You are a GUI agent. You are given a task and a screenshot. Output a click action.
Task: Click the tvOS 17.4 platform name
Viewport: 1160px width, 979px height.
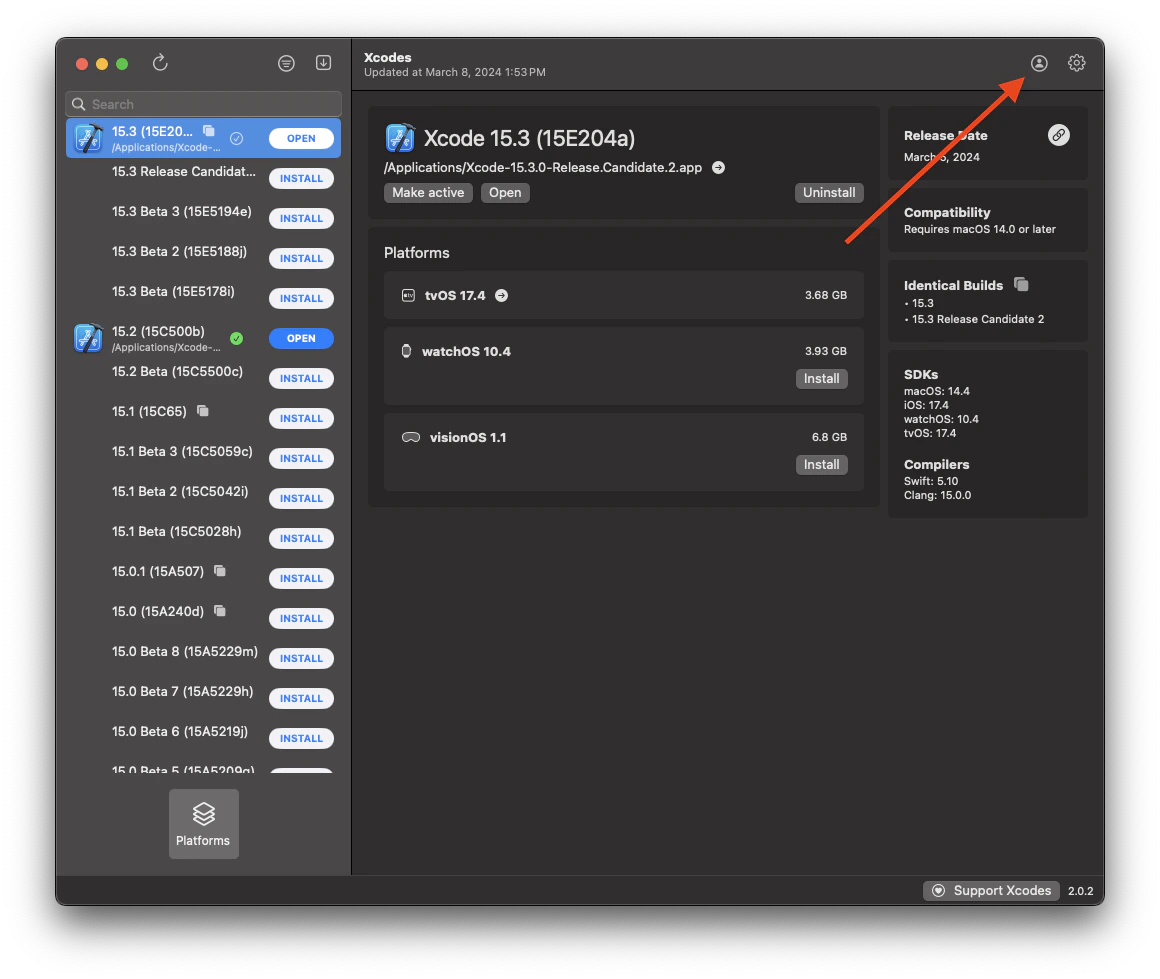pyautogui.click(x=455, y=295)
